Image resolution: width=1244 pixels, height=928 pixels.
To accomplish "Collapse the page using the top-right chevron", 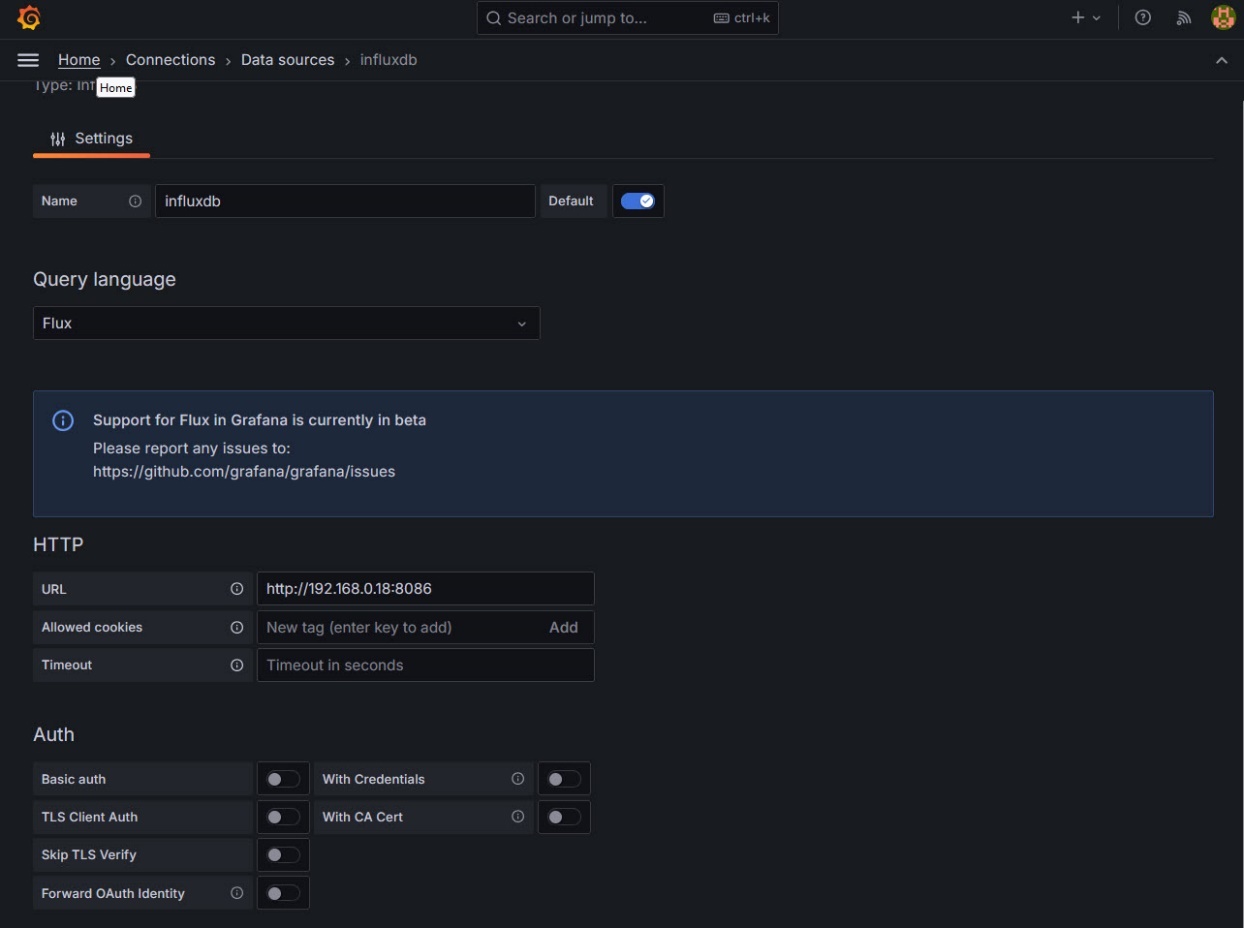I will pos(1221,59).
